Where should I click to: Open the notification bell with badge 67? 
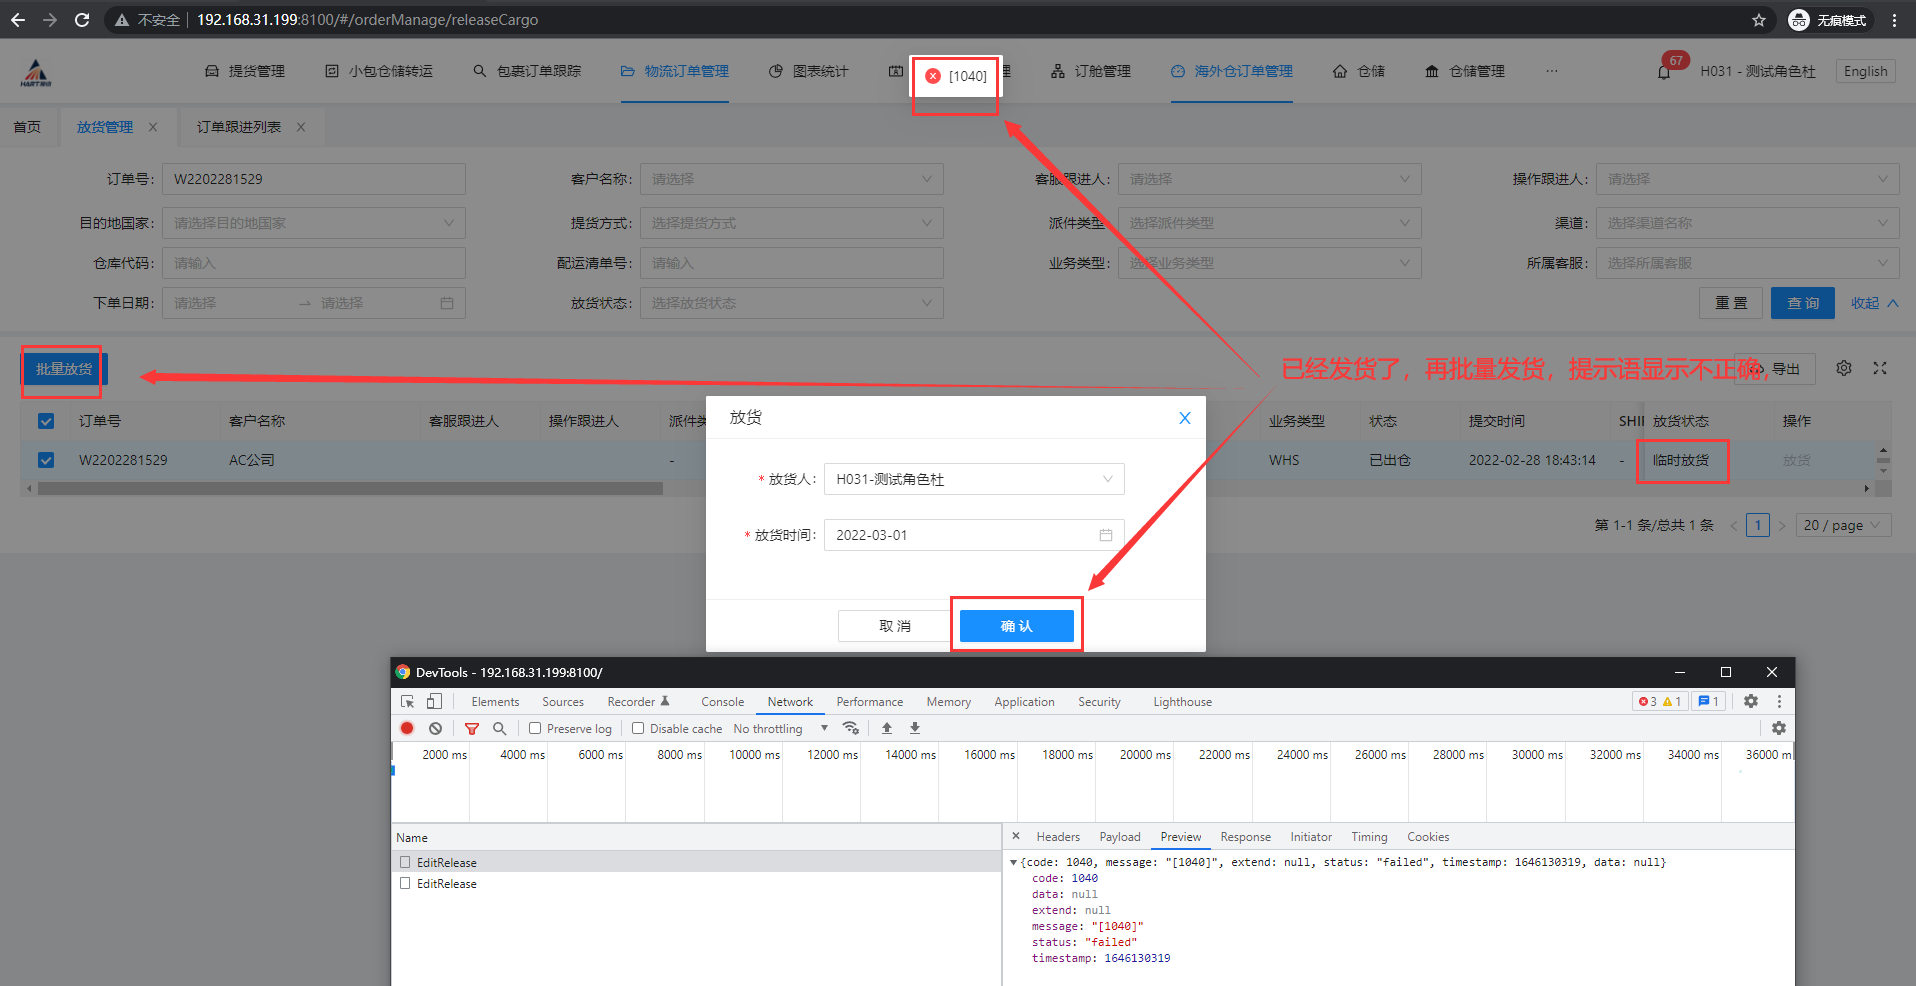pyautogui.click(x=1664, y=72)
